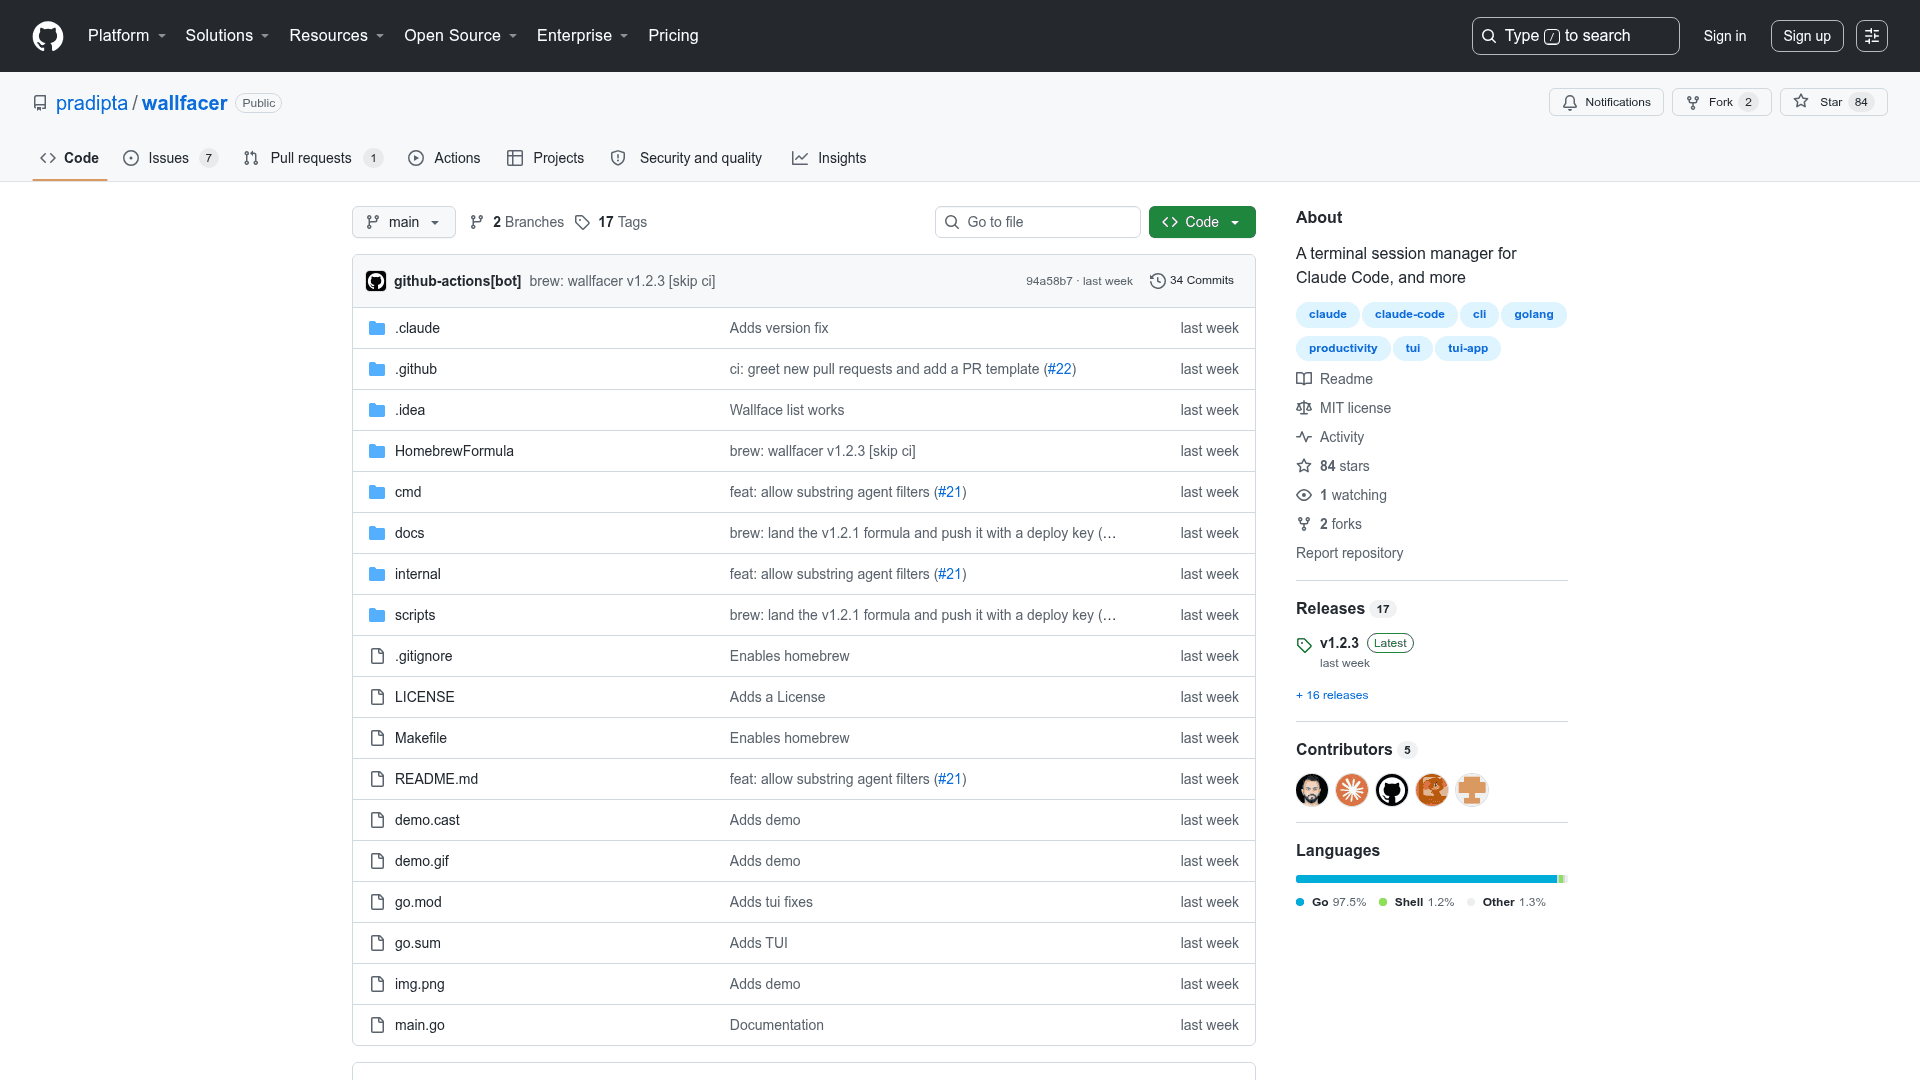Image resolution: width=1920 pixels, height=1080 pixels.
Task: Switch to the Code tab
Action: (70, 158)
